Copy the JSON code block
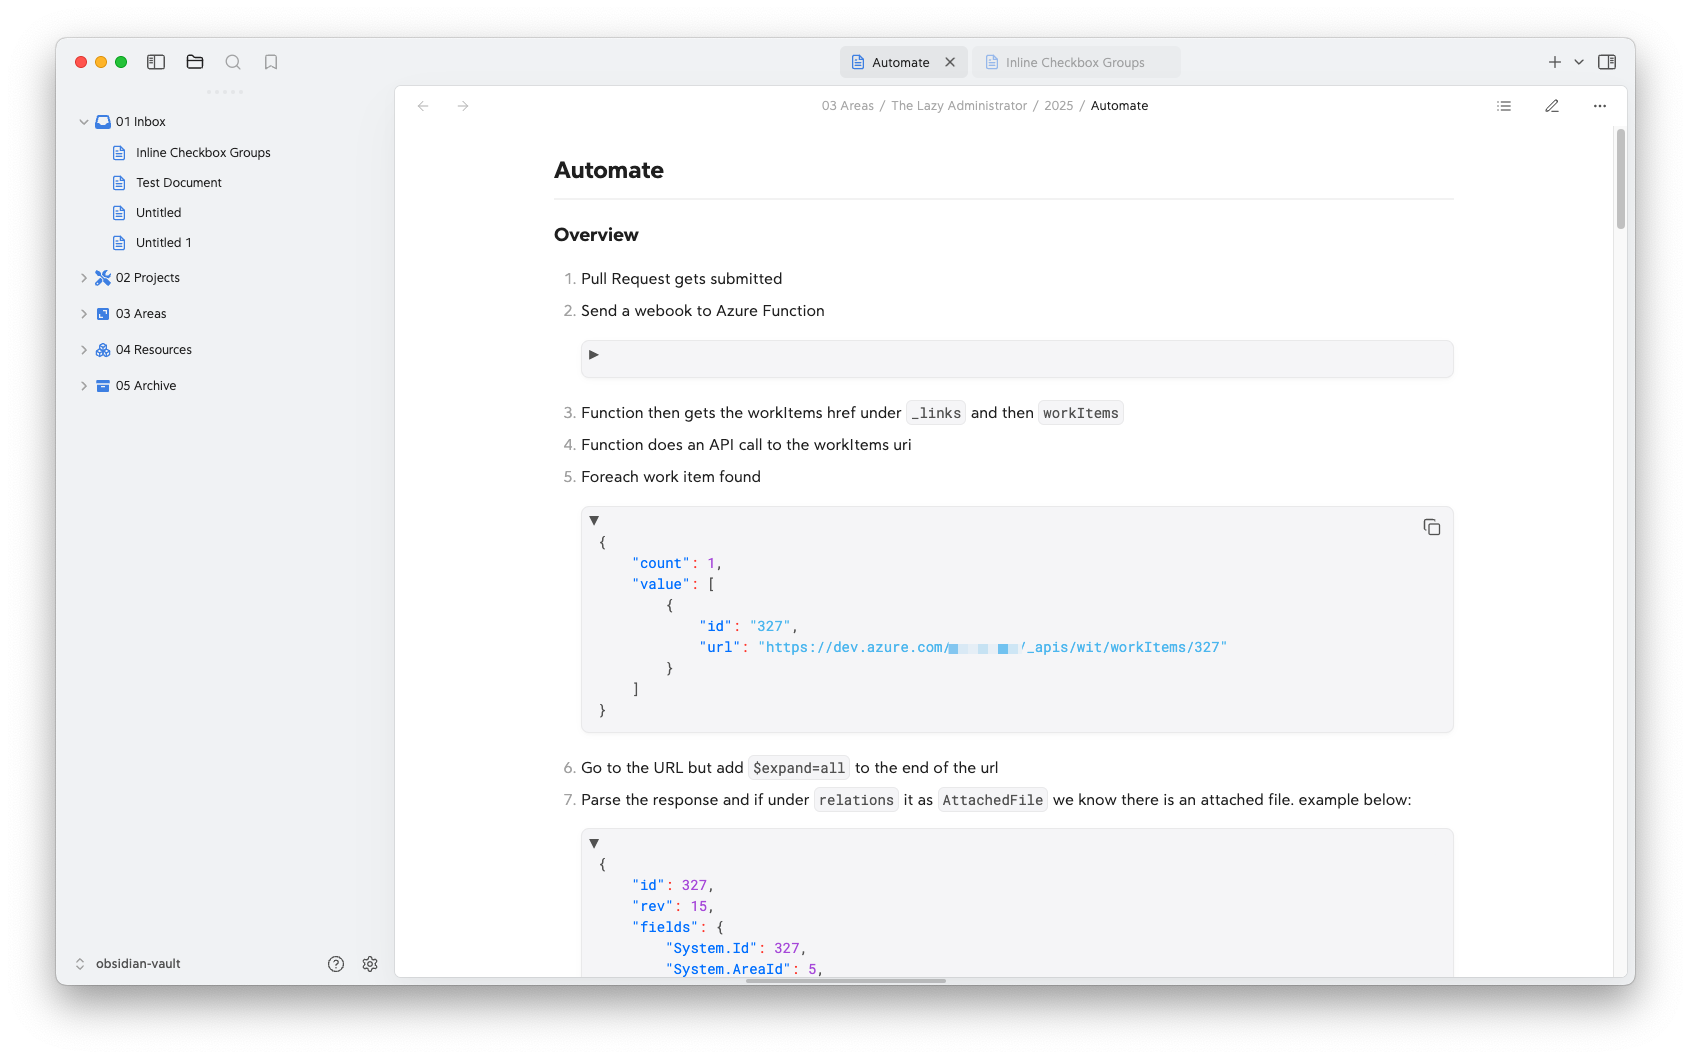1691x1059 pixels. (1431, 526)
